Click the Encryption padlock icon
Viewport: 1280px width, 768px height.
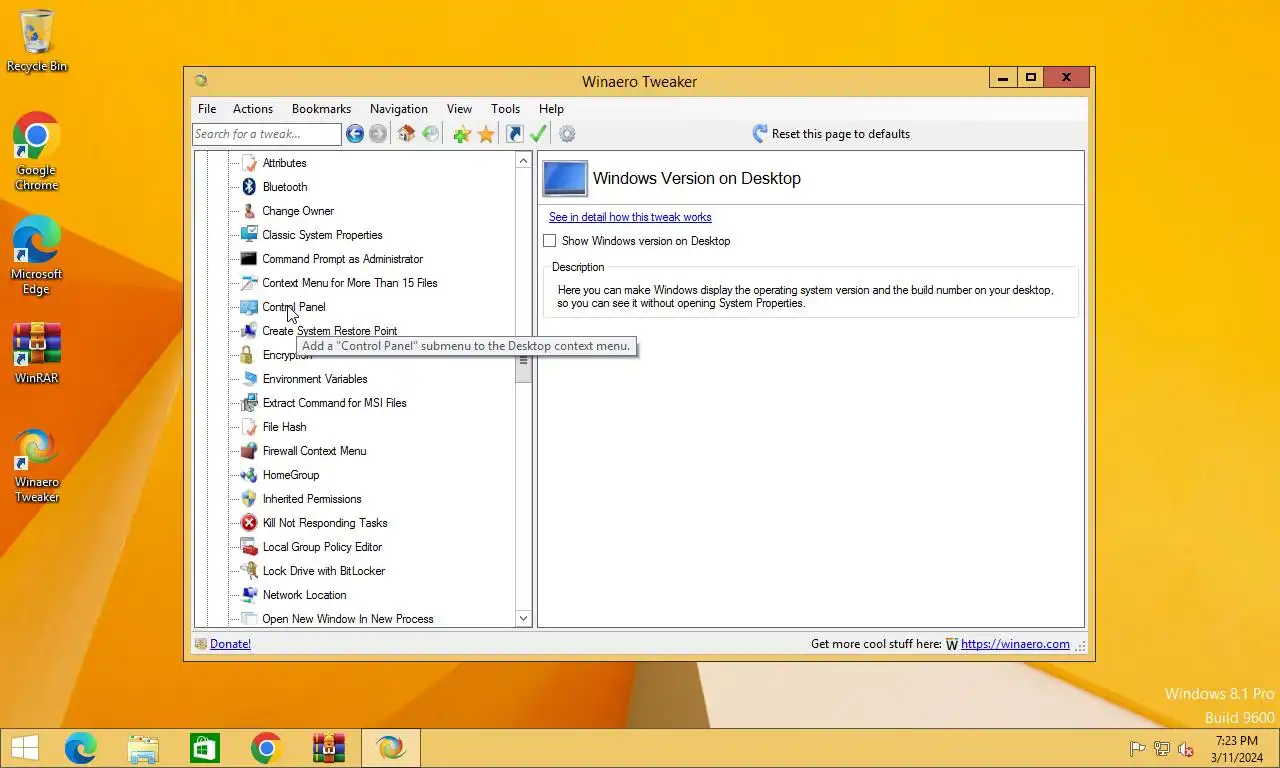coord(249,355)
